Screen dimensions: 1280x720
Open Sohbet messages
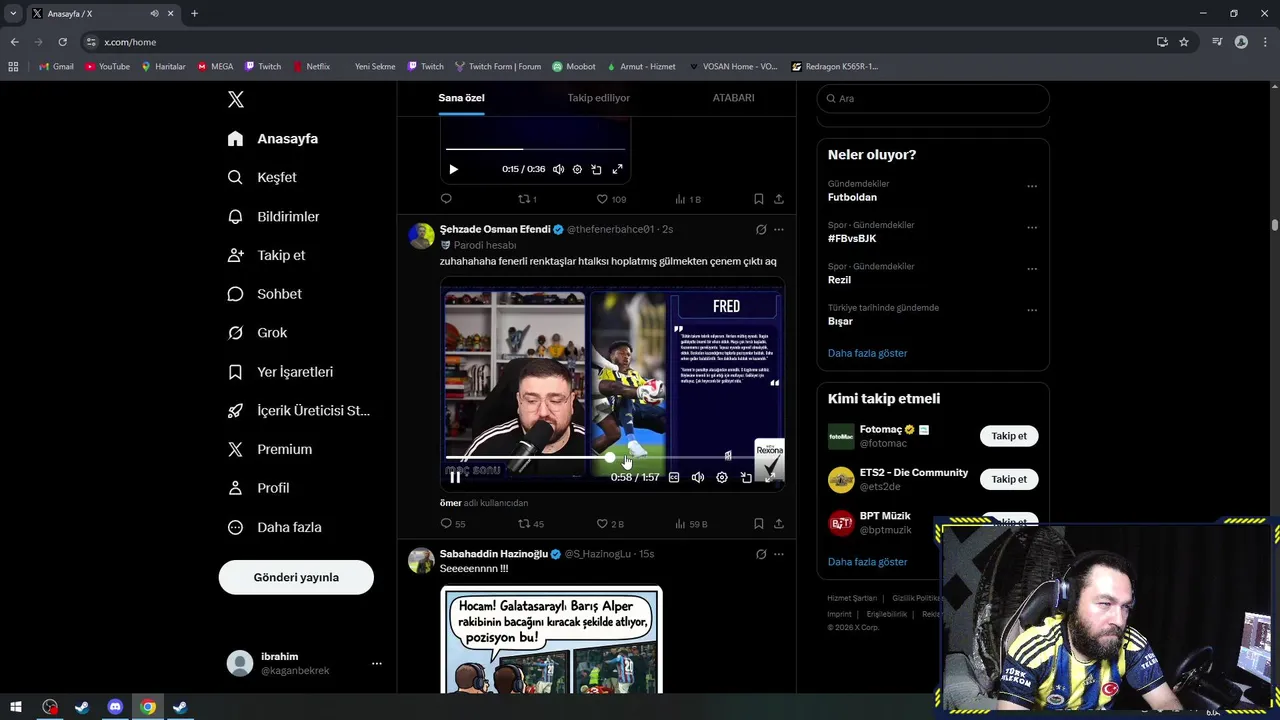(264, 294)
